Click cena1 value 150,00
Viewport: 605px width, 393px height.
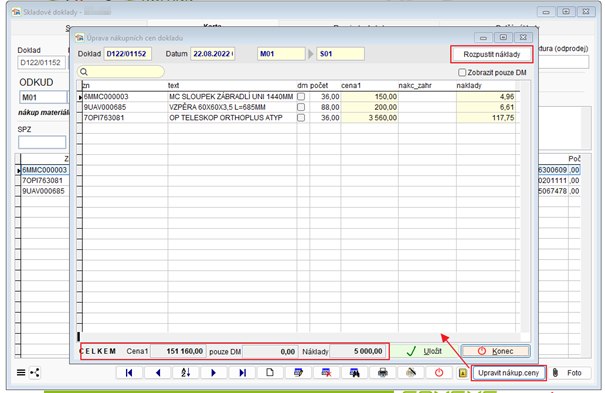click(369, 96)
